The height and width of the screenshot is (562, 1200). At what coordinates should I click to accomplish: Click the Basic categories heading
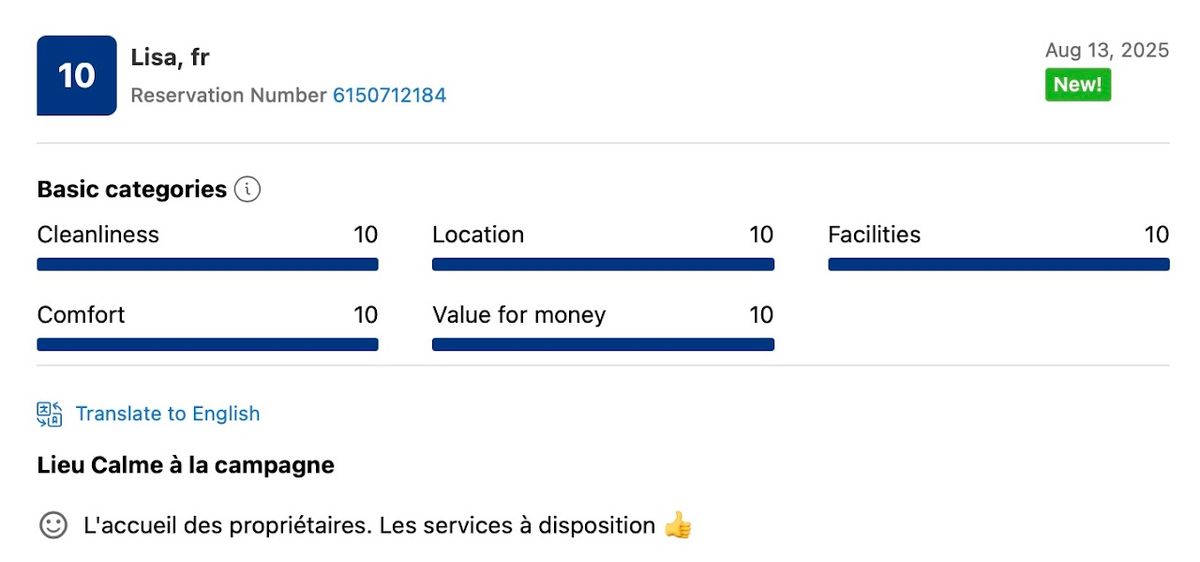[x=132, y=189]
